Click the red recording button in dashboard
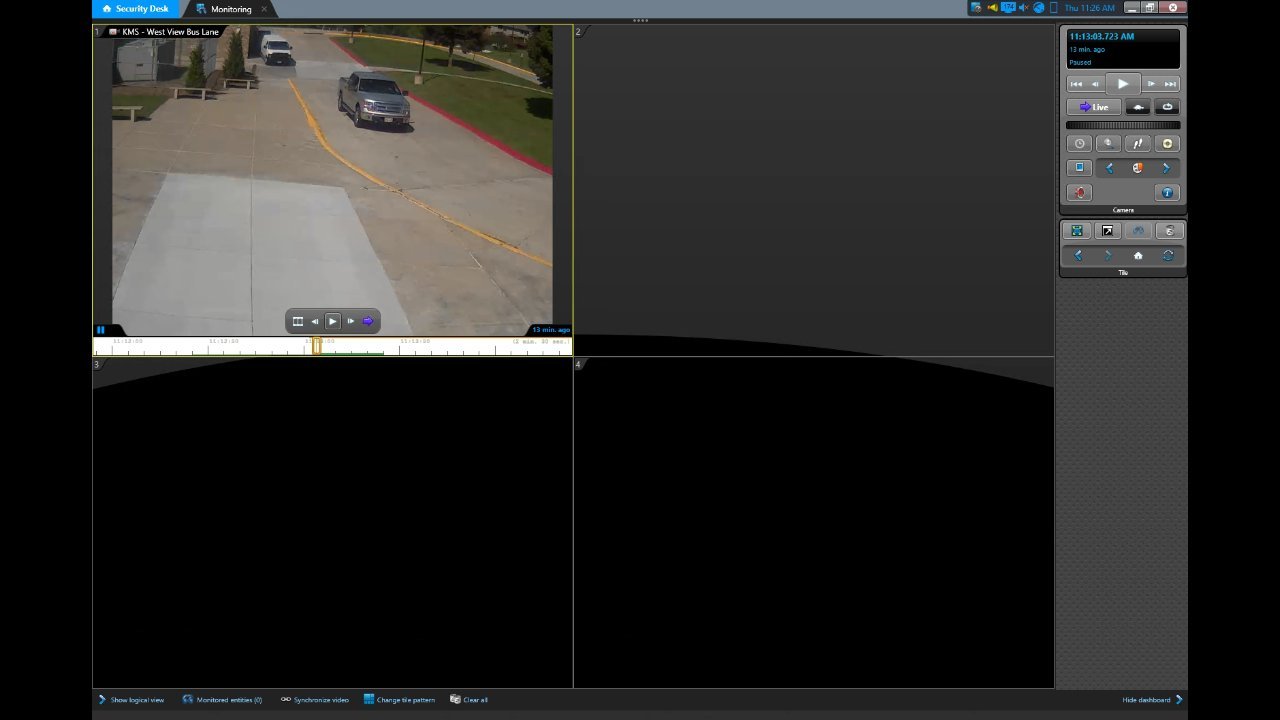This screenshot has width=1280, height=720. (x=1079, y=193)
